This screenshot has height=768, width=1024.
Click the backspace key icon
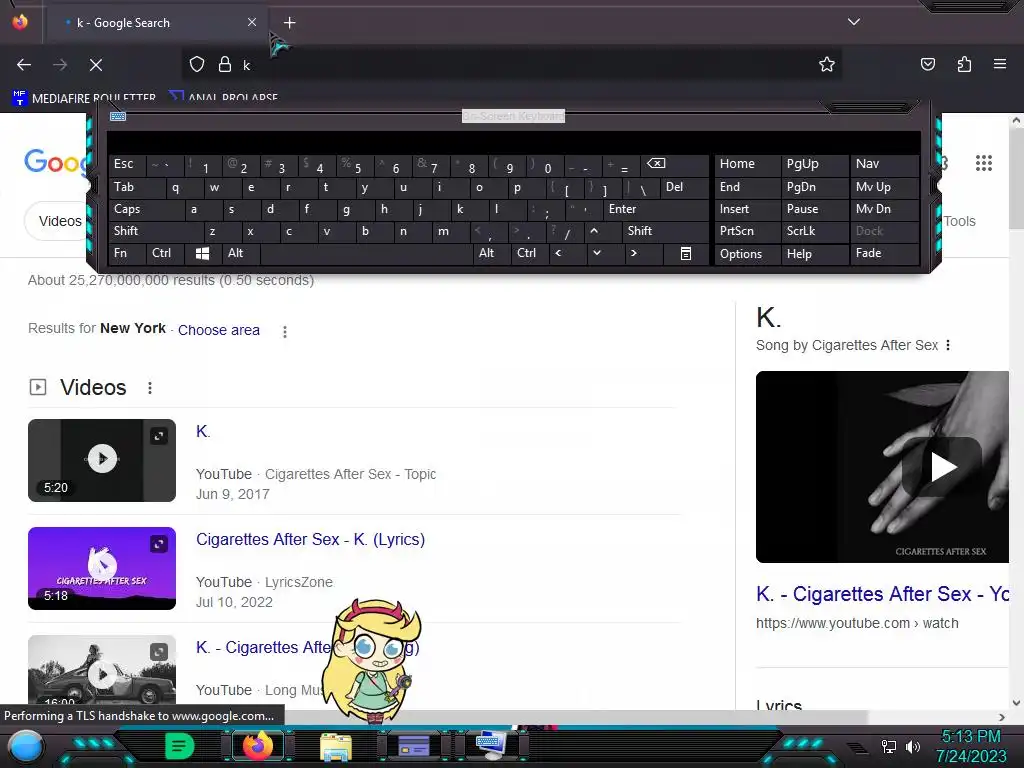point(673,165)
